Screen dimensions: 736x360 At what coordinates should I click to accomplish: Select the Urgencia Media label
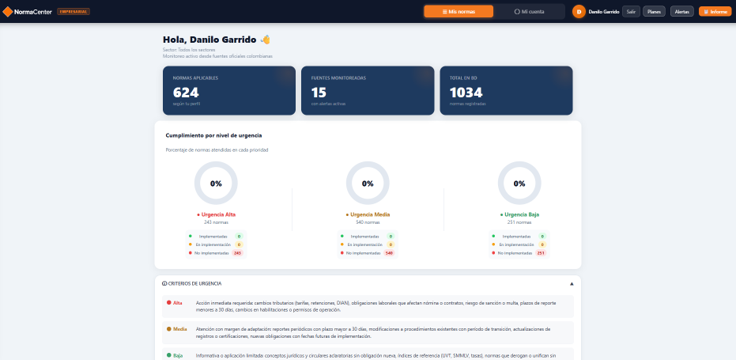368,214
